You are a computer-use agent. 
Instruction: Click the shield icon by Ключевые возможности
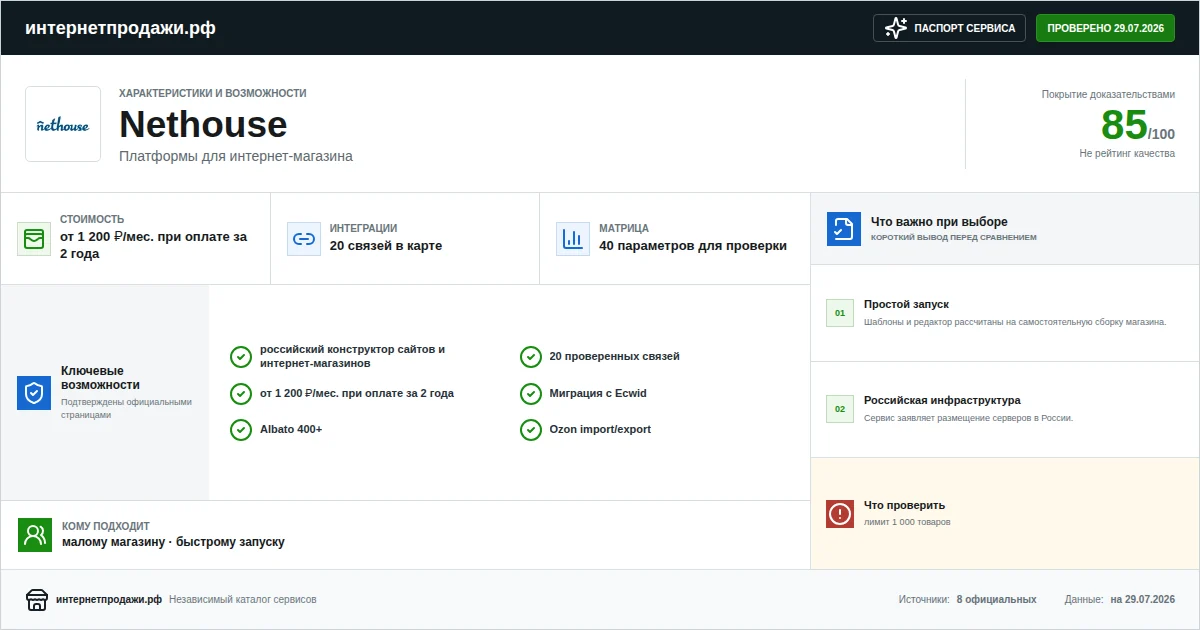[34, 393]
